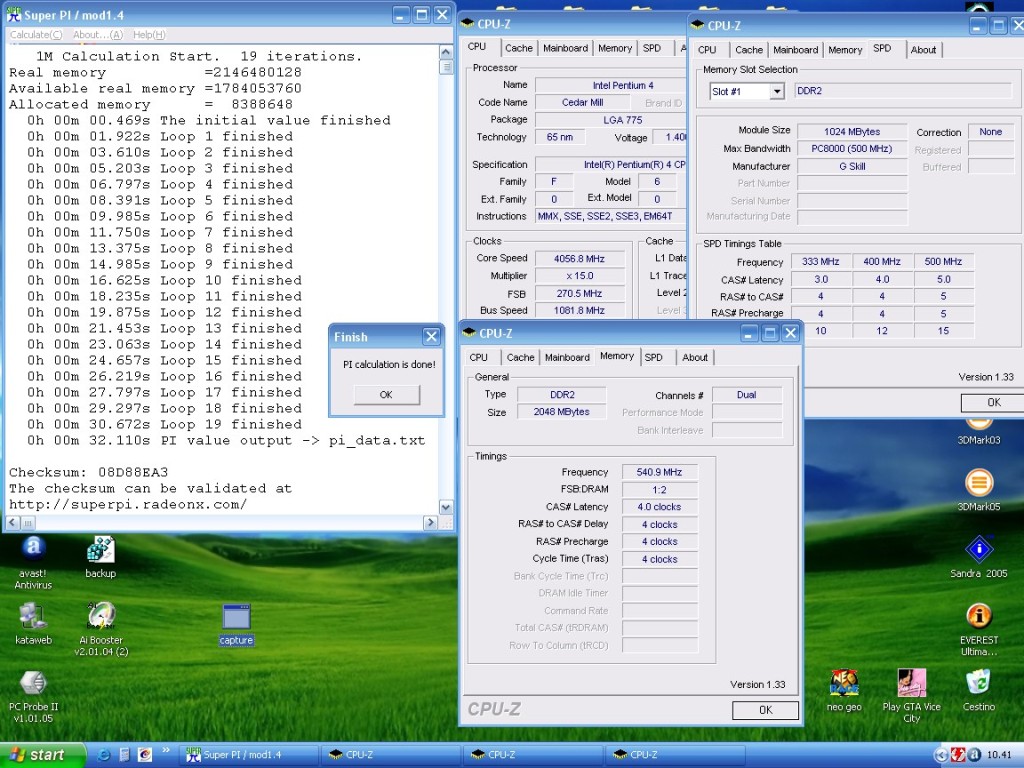Image resolution: width=1024 pixels, height=768 pixels.
Task: Launch PC Probe II v1.01.05 icon
Action: tap(33, 696)
